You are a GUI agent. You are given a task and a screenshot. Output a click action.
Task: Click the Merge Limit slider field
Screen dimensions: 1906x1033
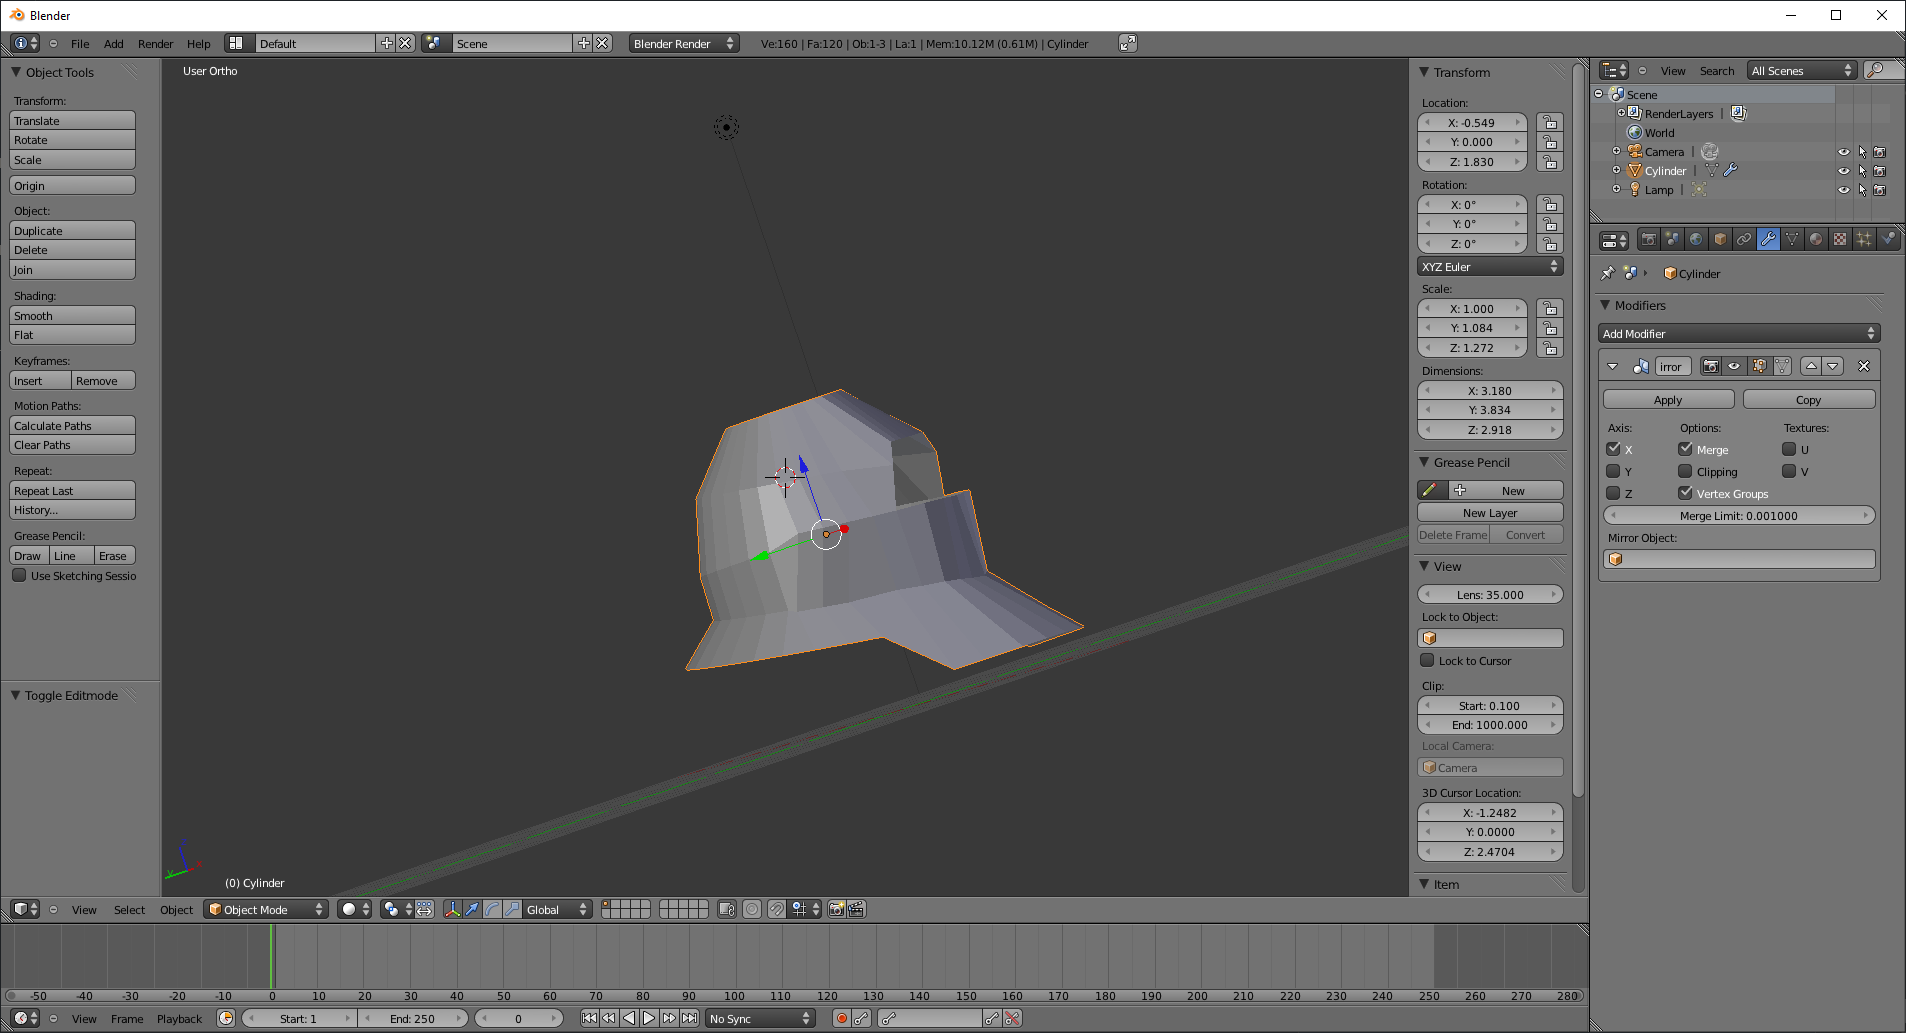[x=1738, y=516]
